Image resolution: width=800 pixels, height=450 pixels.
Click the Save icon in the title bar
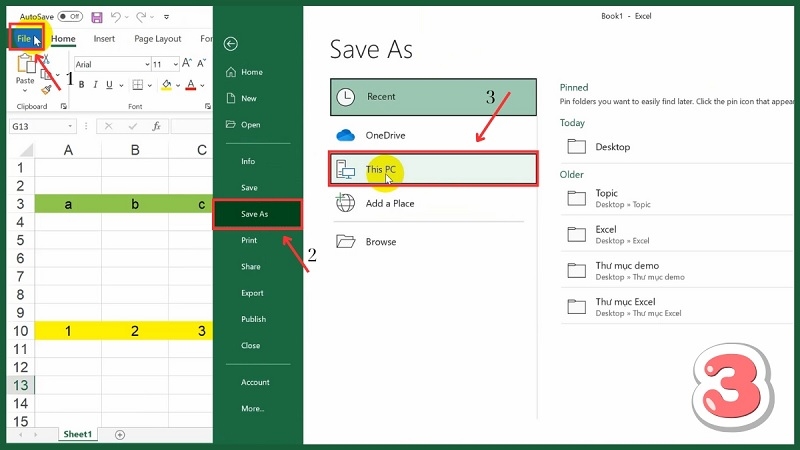click(x=96, y=17)
